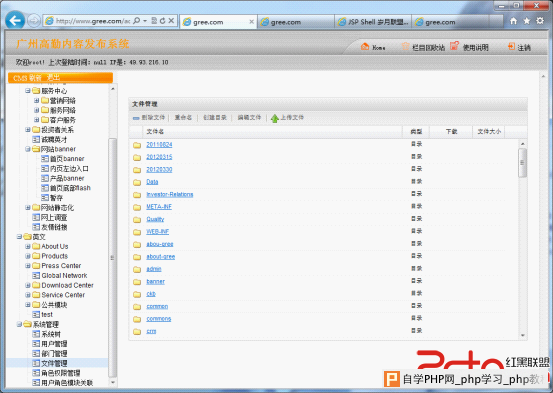
Task: Click tree panel scroll down arrow
Action: (x=113, y=382)
